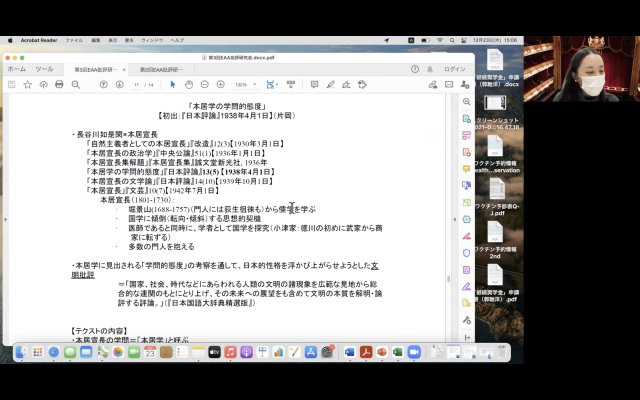Screen dimensions: 640x400
Task: Open the ヘルプ menu
Action: [x=177, y=40]
